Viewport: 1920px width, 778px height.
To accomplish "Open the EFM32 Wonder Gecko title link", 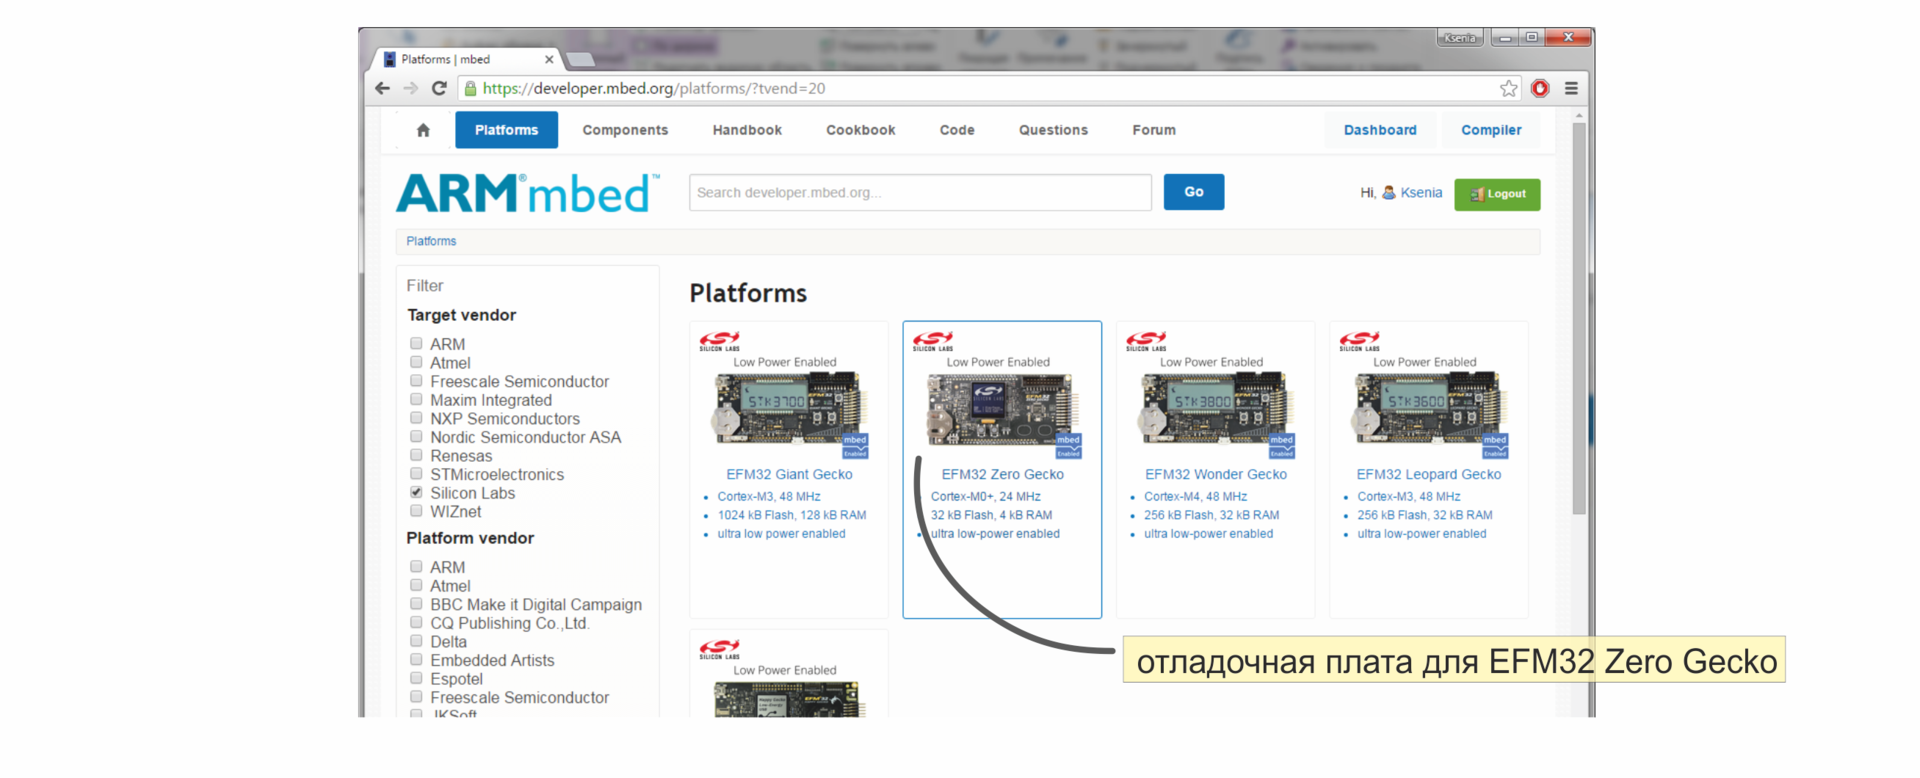I will click(1216, 474).
